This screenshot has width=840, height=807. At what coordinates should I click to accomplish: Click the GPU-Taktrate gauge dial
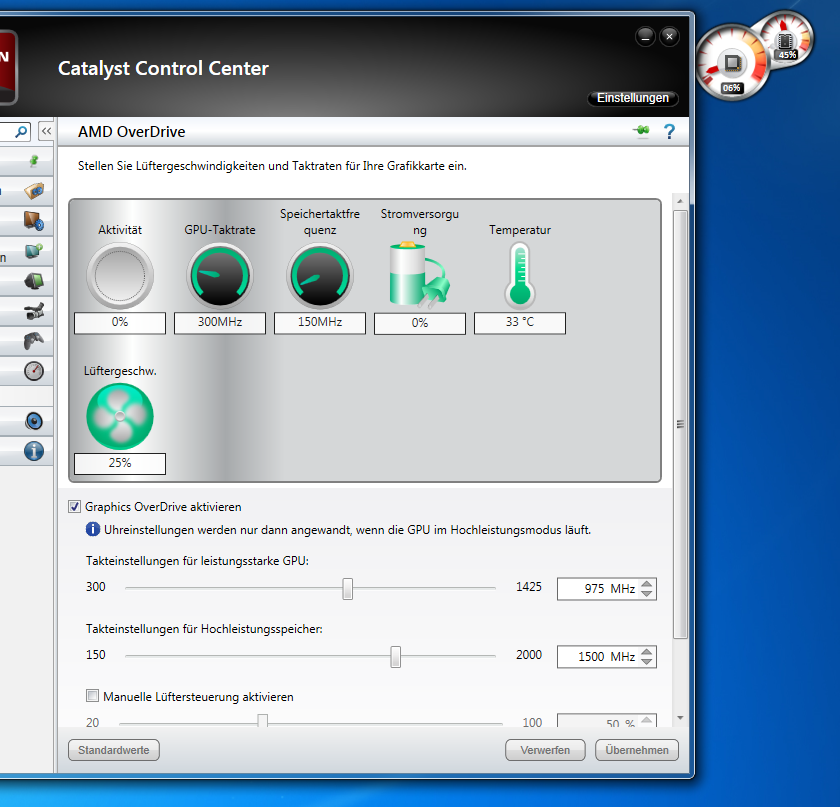[220, 276]
